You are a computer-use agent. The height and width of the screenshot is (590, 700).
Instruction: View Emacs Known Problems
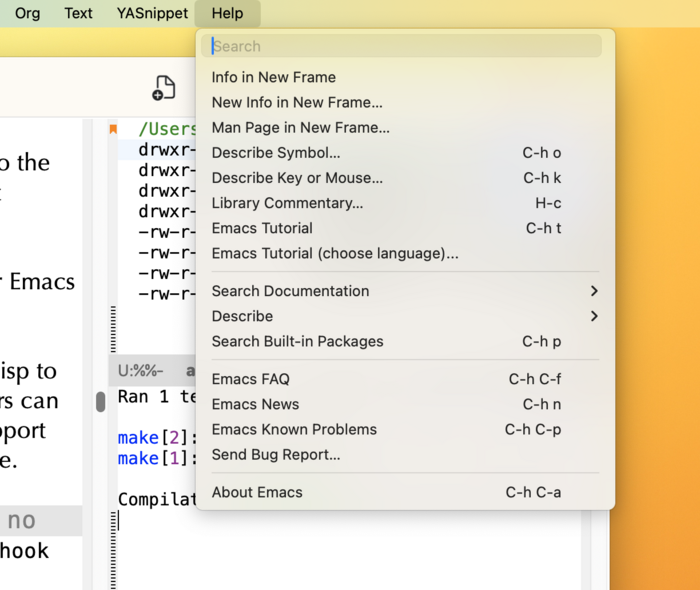point(405,429)
